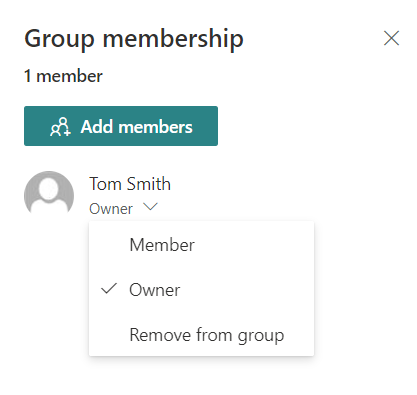The image size is (417, 395).
Task: Click the checkmark beside Owner option
Action: [109, 289]
